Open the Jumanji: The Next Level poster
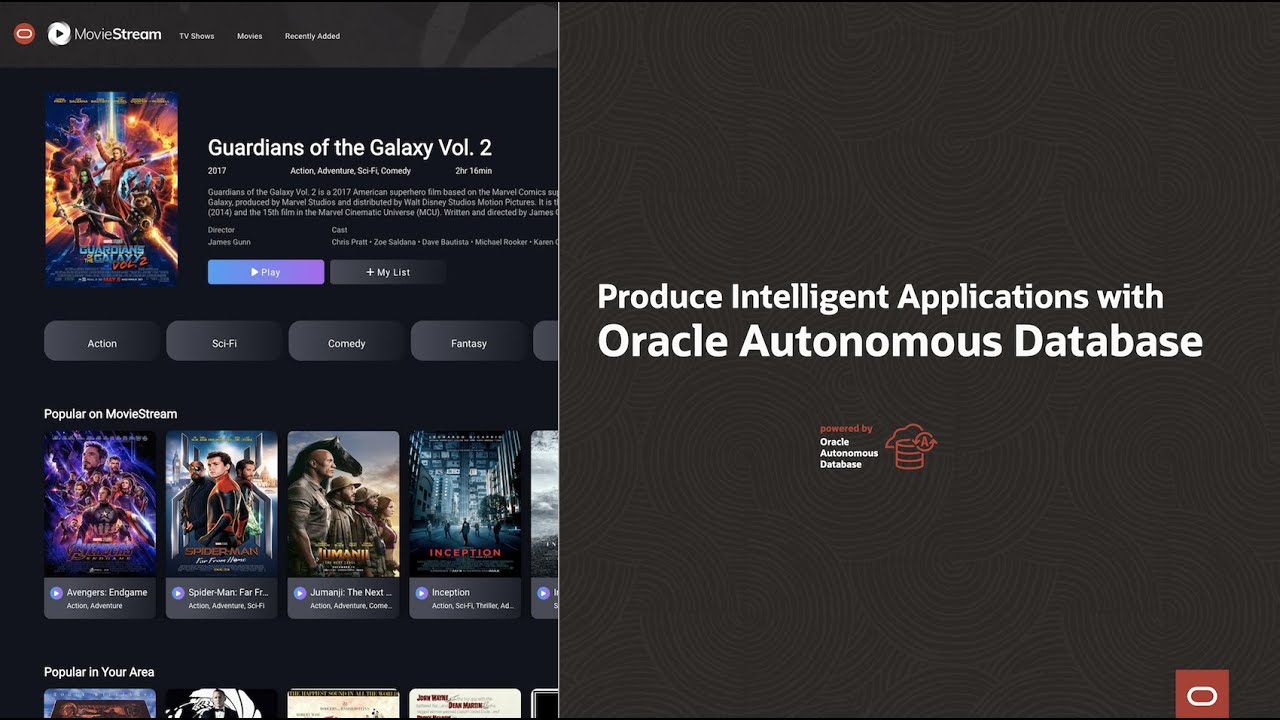This screenshot has width=1280, height=720. coord(343,504)
